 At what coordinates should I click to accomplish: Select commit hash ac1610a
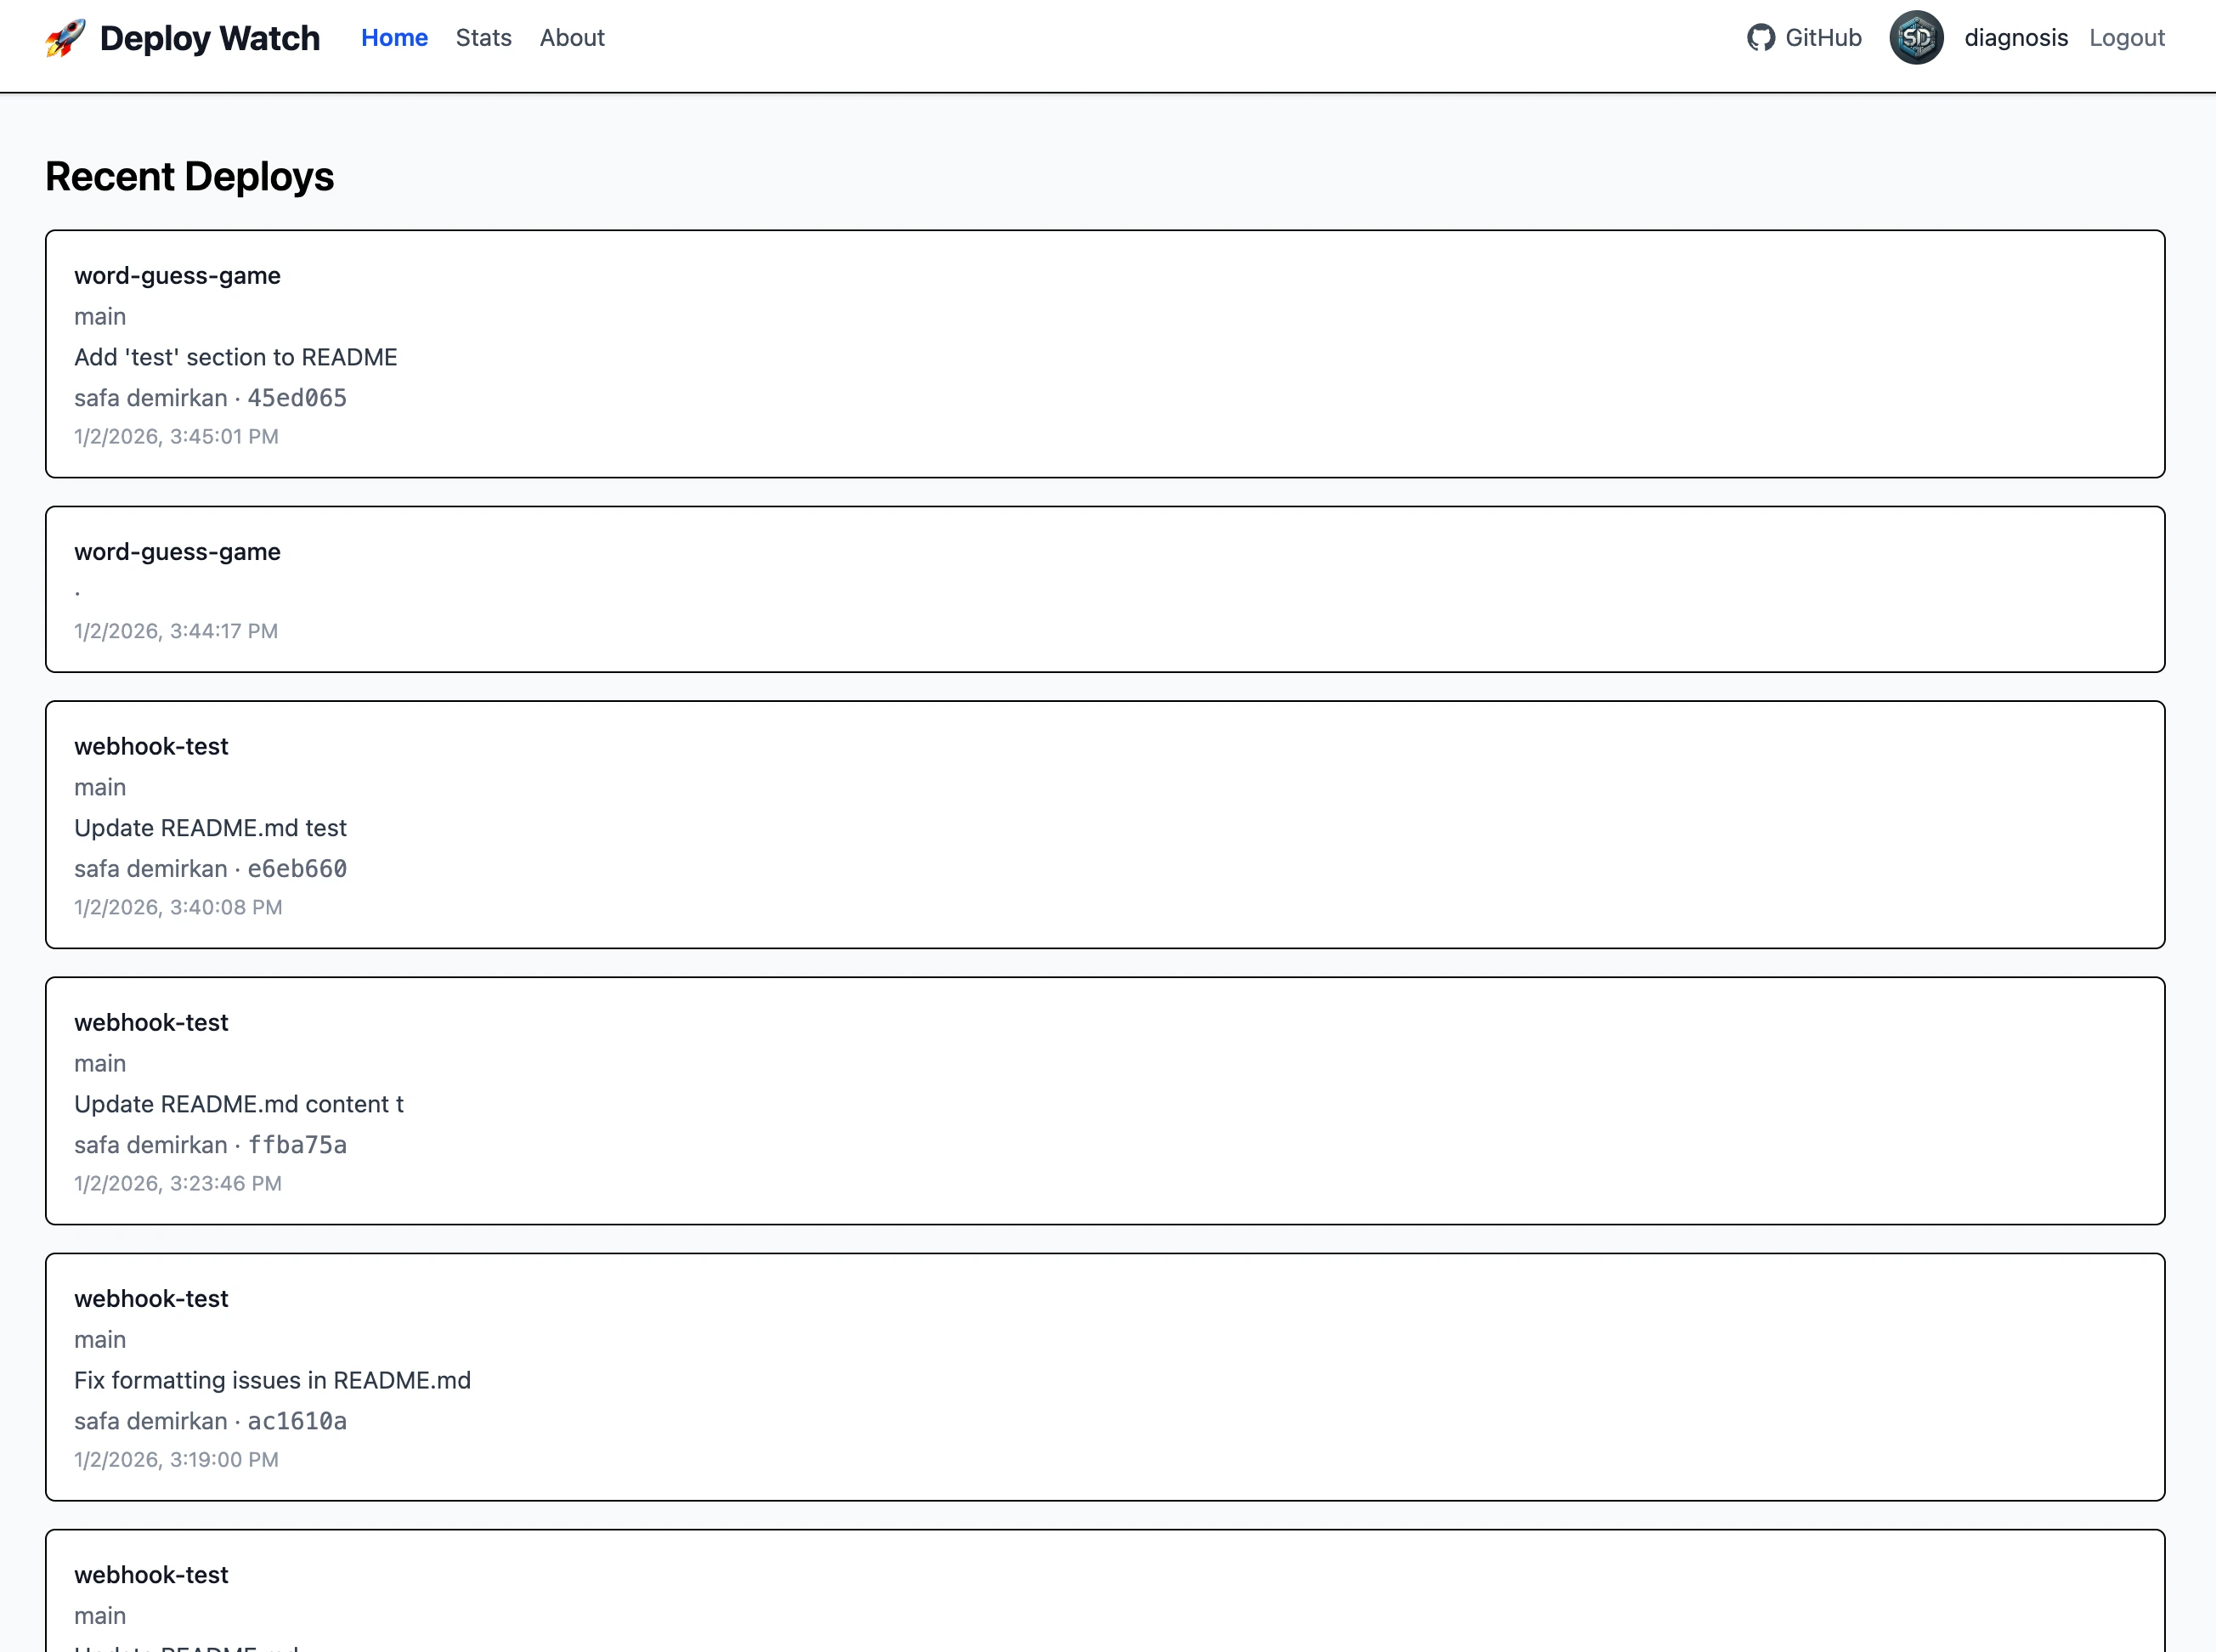tap(296, 1421)
